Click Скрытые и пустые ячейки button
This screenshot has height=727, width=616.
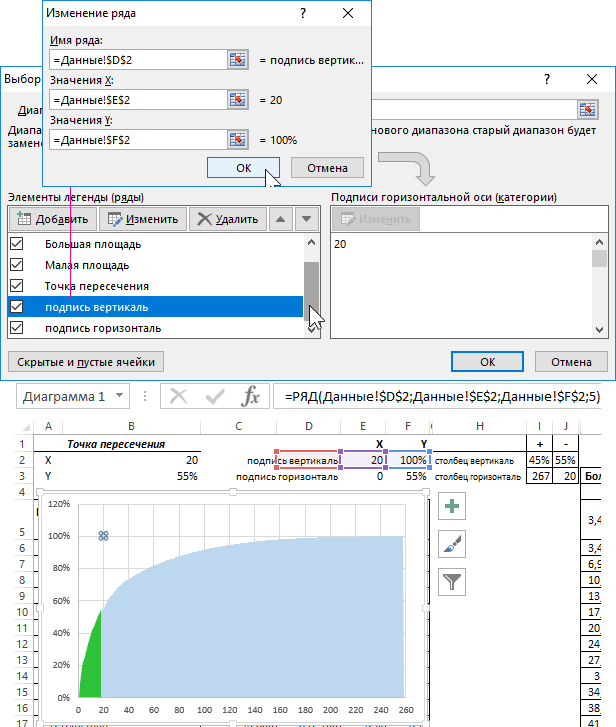85,361
